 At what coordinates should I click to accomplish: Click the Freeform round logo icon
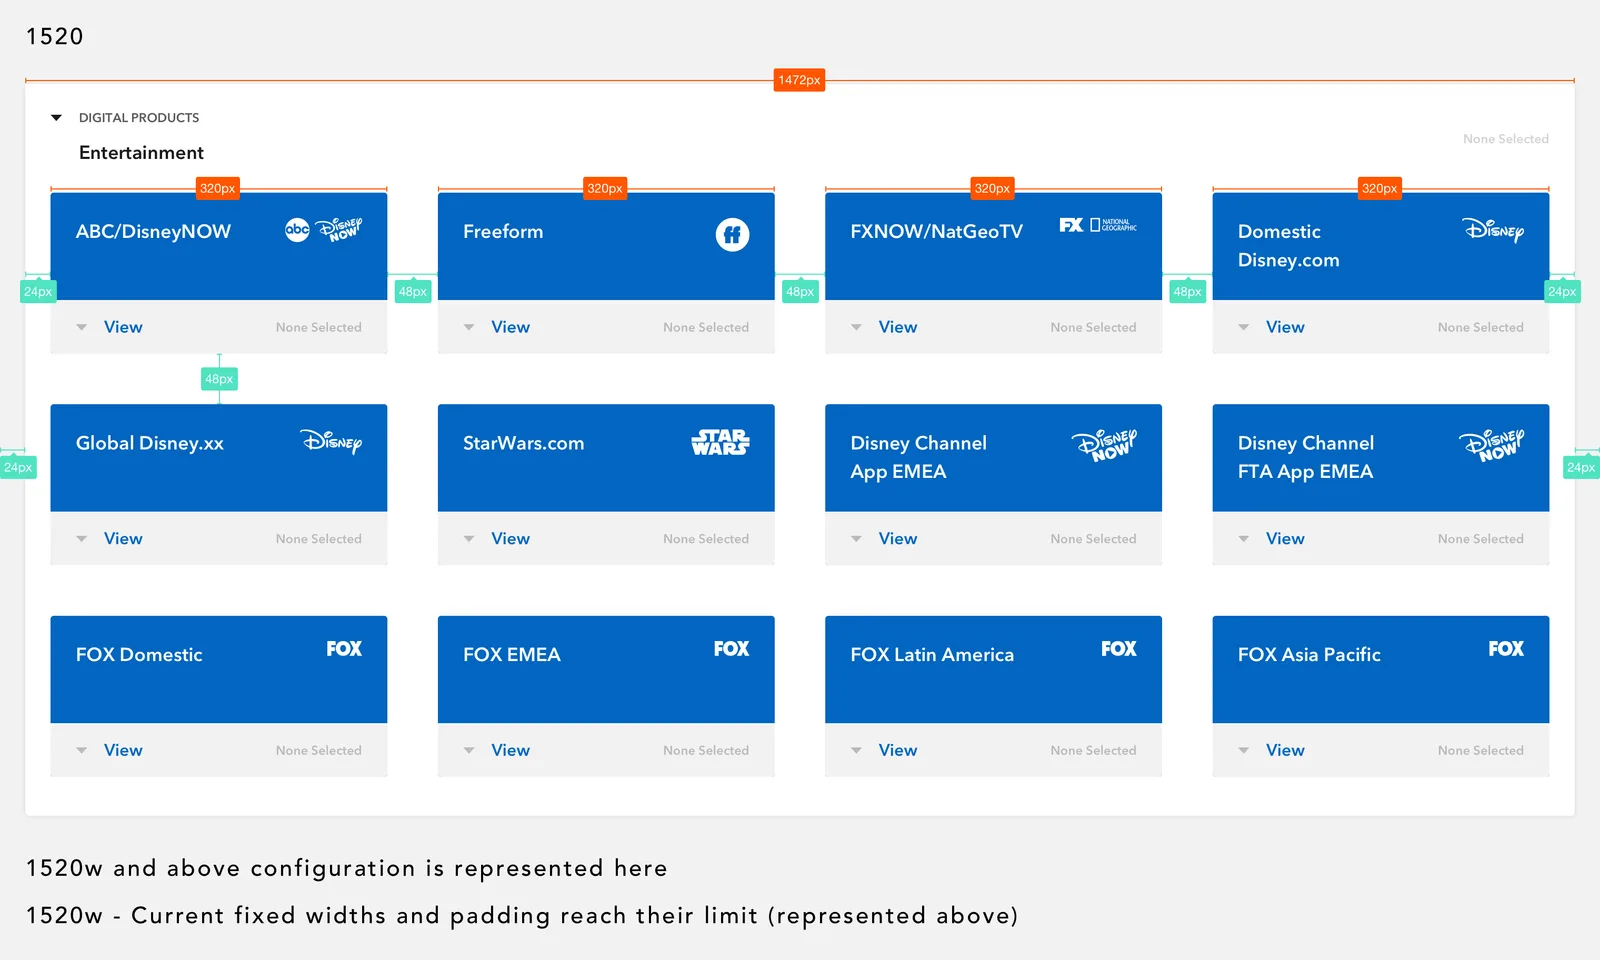coord(732,234)
